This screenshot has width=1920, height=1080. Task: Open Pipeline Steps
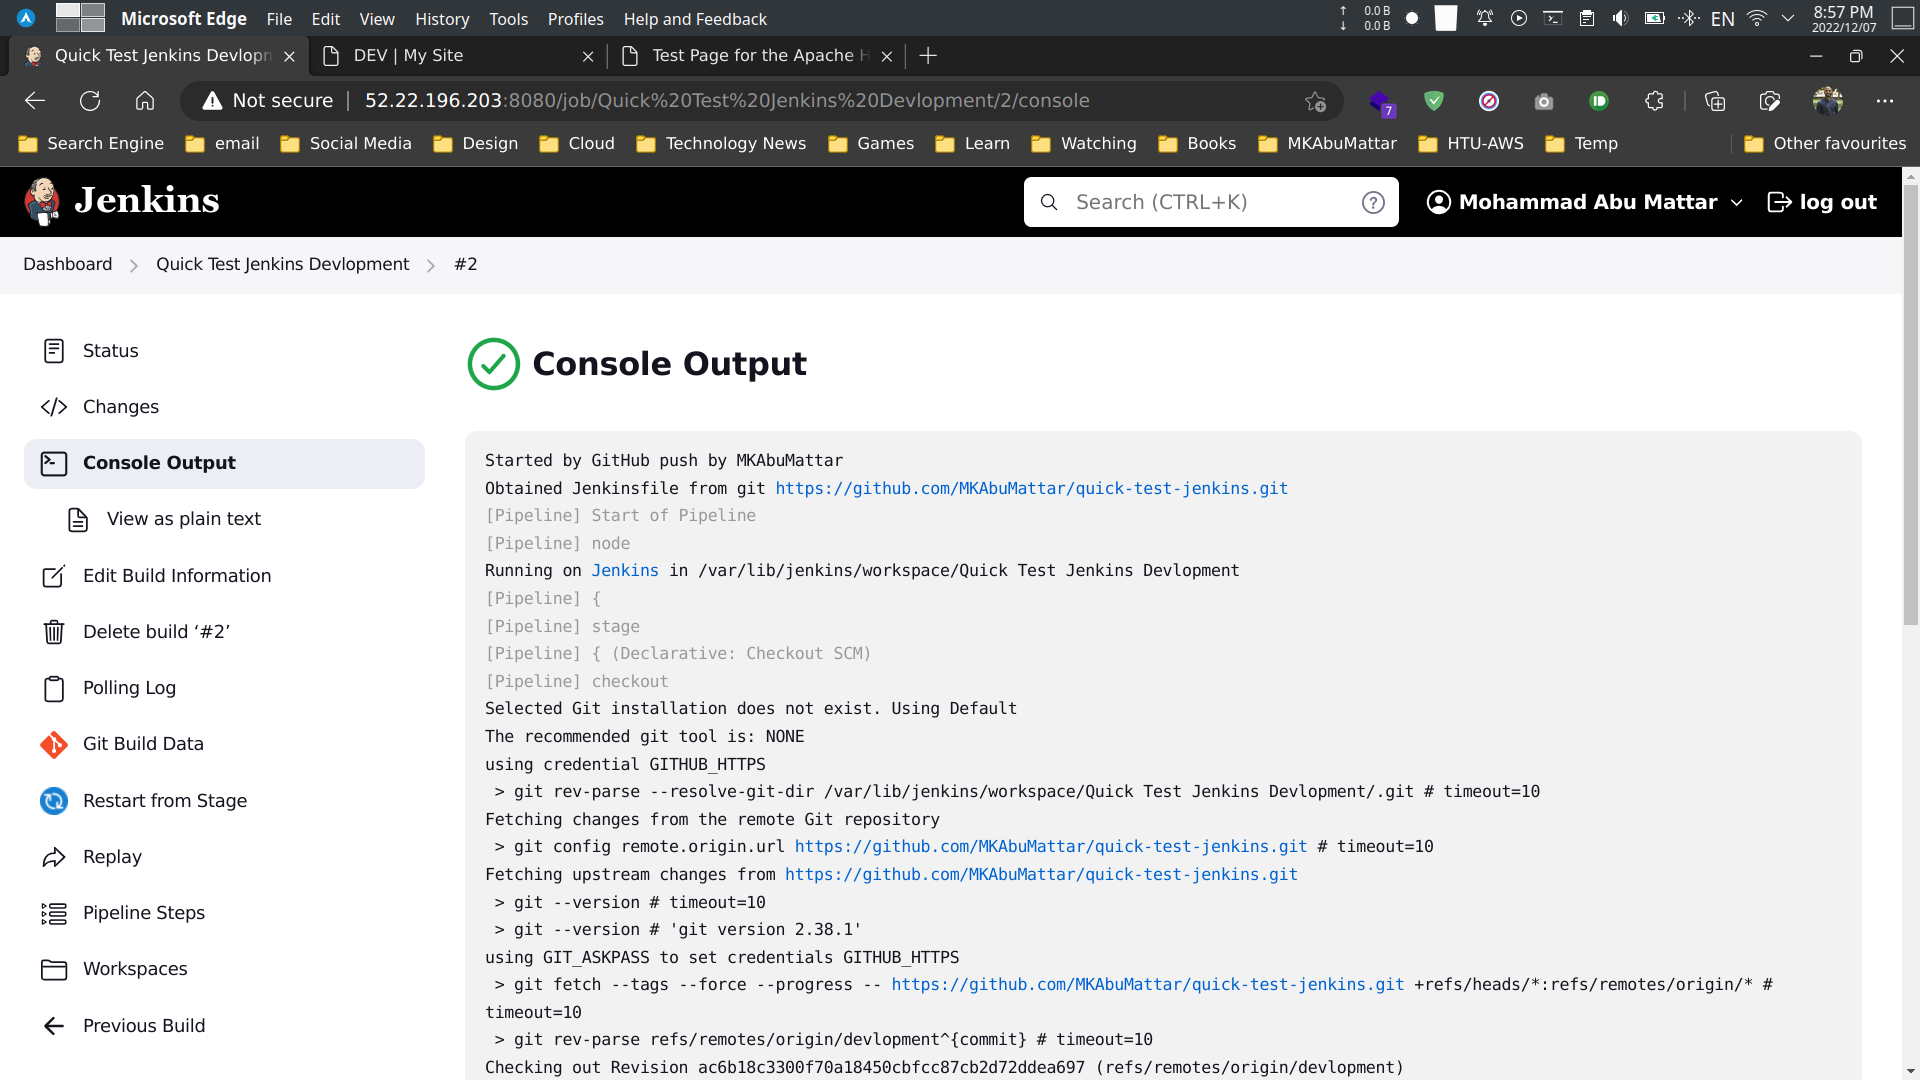coord(143,913)
